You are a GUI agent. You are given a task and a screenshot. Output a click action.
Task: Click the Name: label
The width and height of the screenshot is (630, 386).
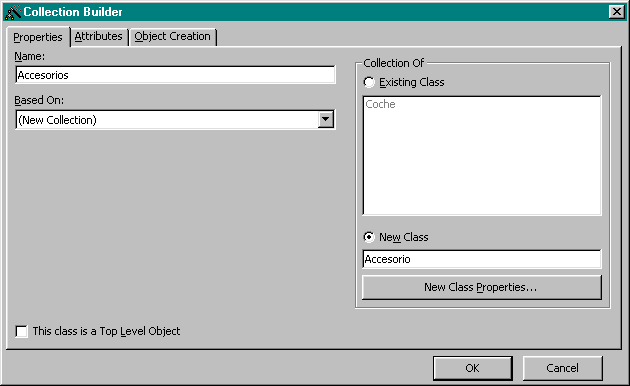point(30,56)
